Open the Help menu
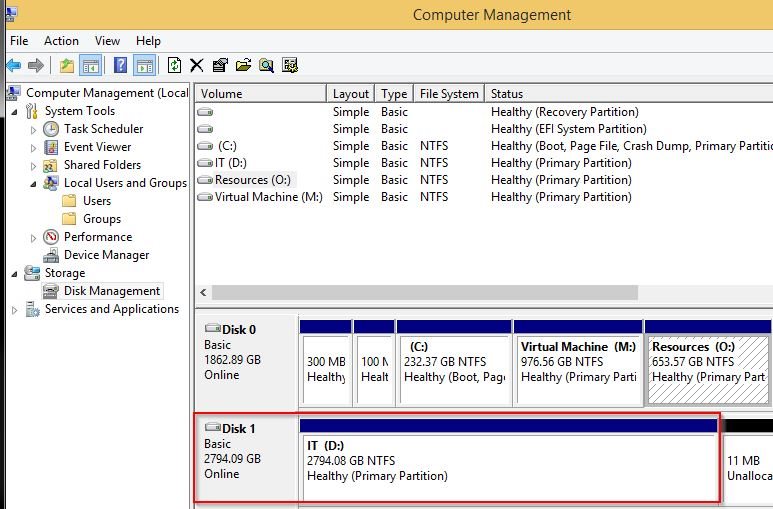Viewport: 773px width, 509px height. click(x=148, y=41)
